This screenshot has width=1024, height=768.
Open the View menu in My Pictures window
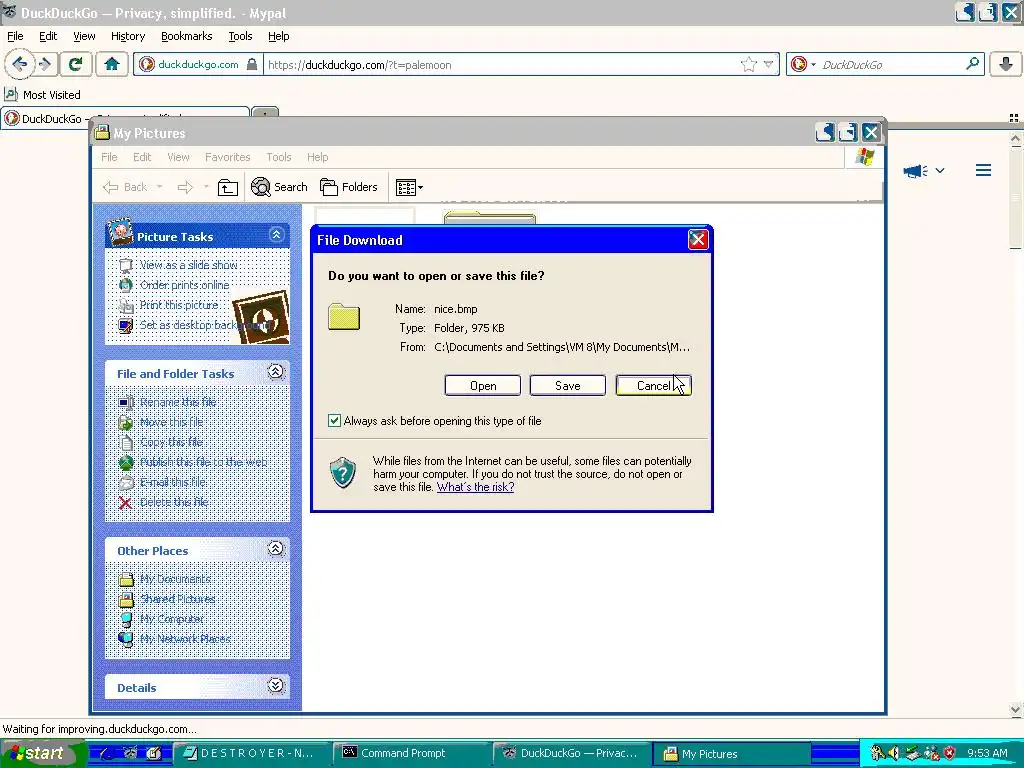[178, 157]
